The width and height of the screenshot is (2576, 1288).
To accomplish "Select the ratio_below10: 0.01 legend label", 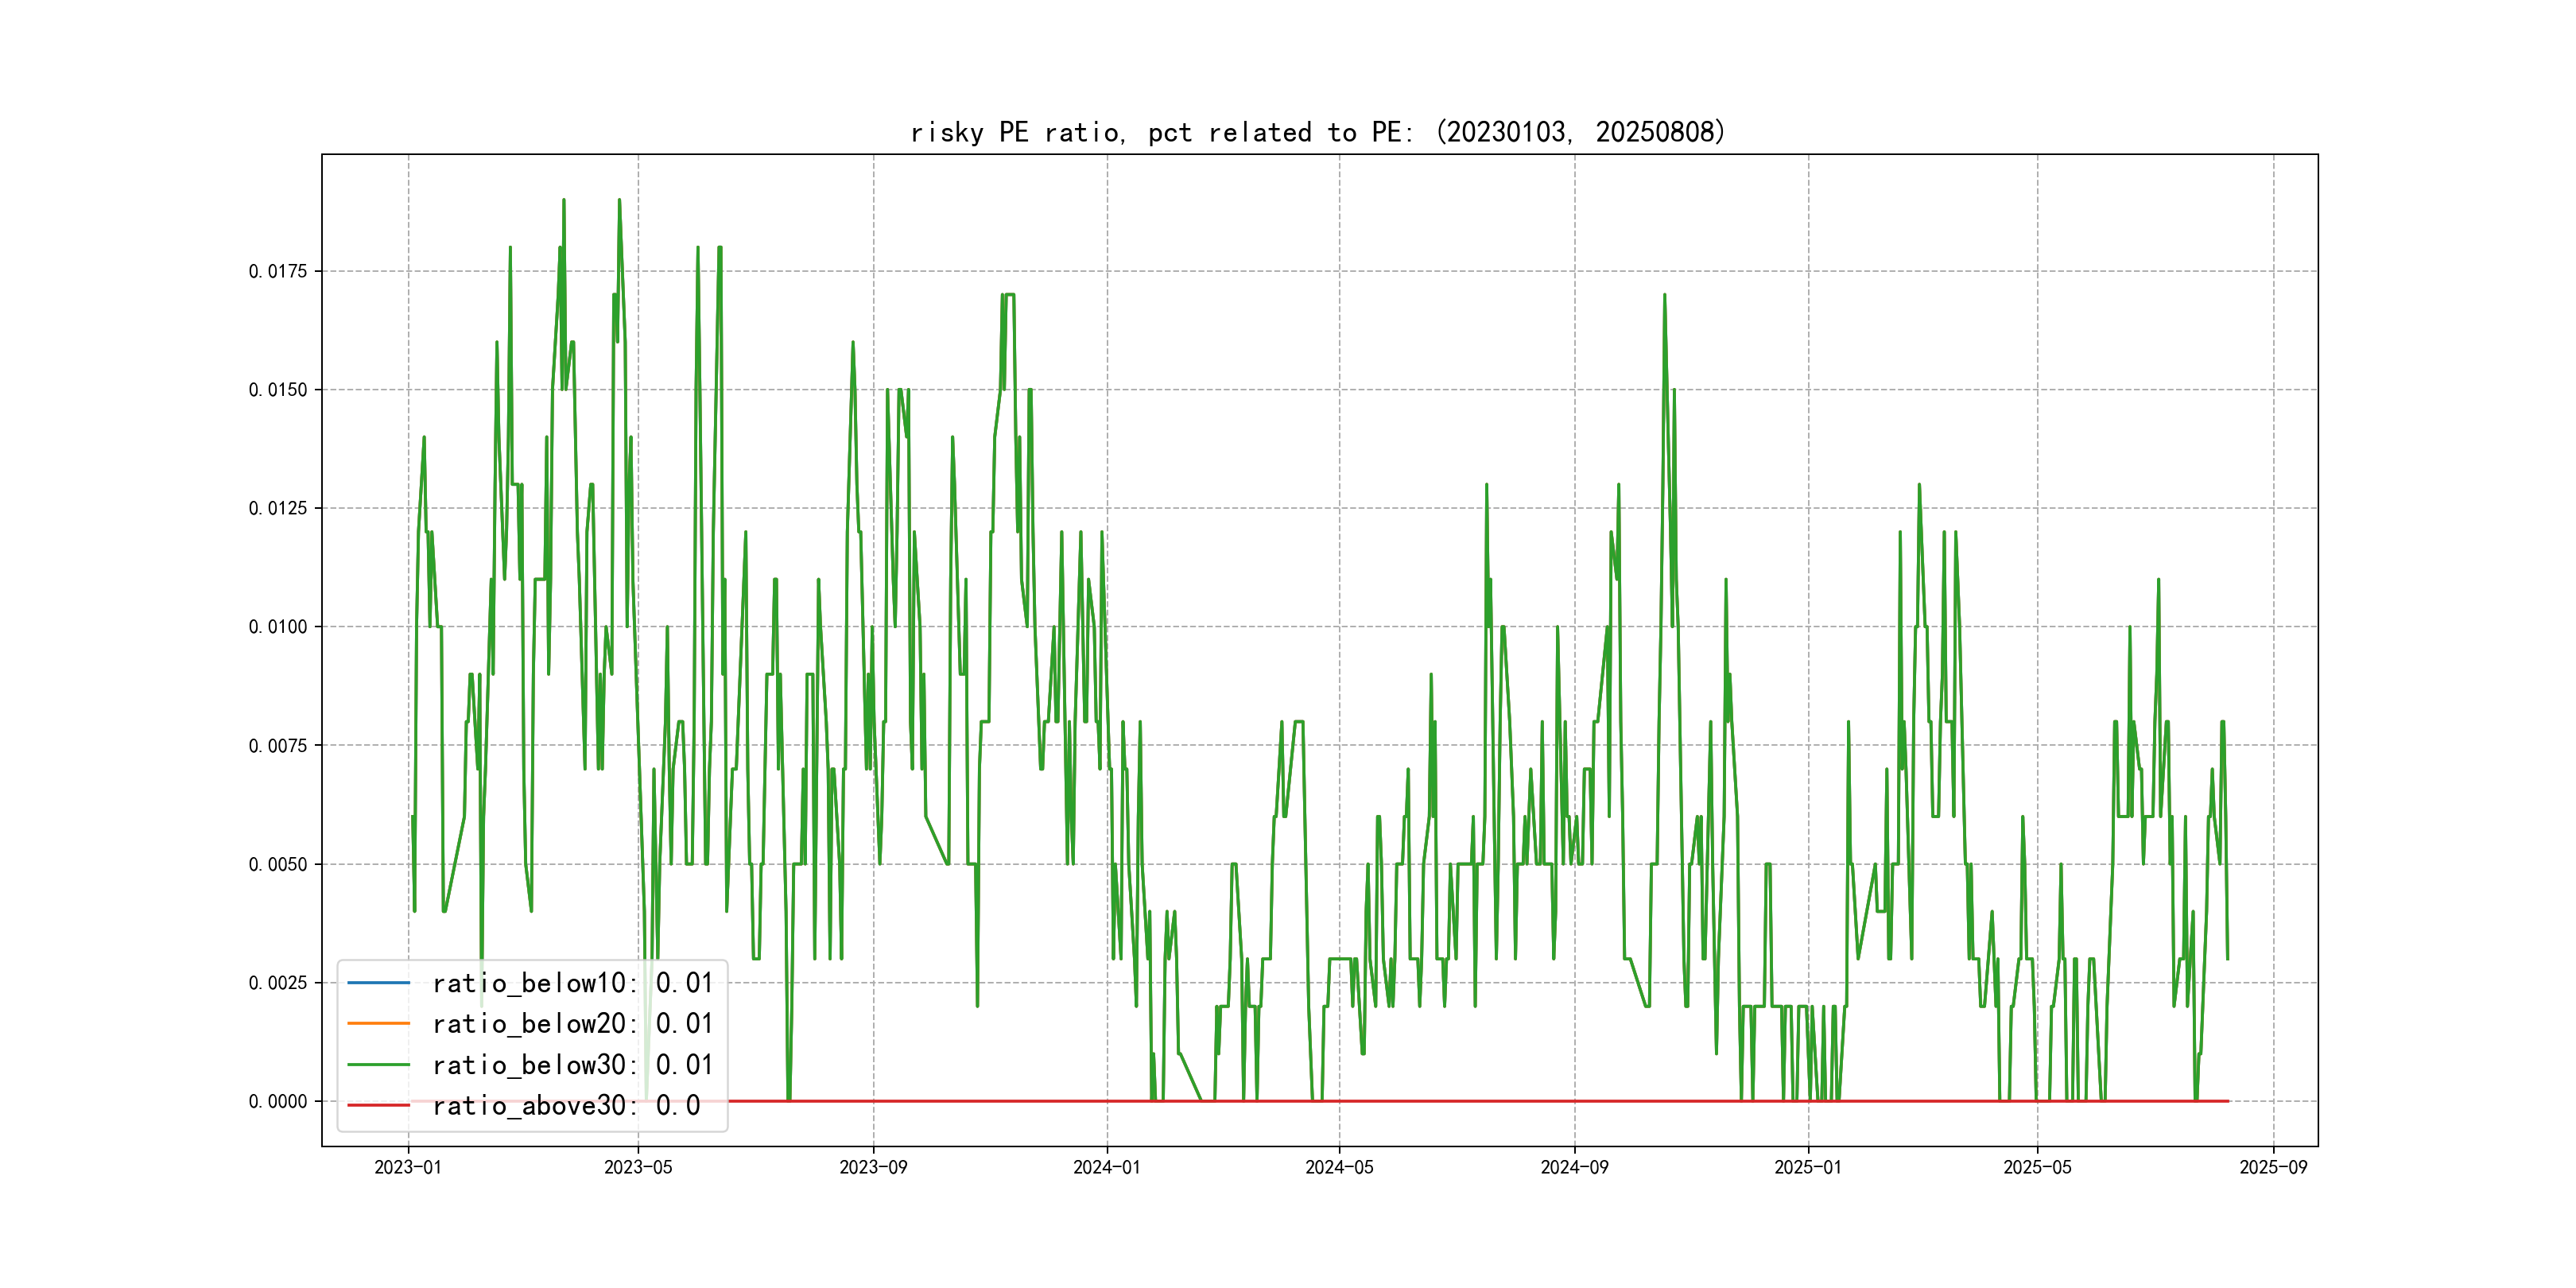I will click(572, 983).
